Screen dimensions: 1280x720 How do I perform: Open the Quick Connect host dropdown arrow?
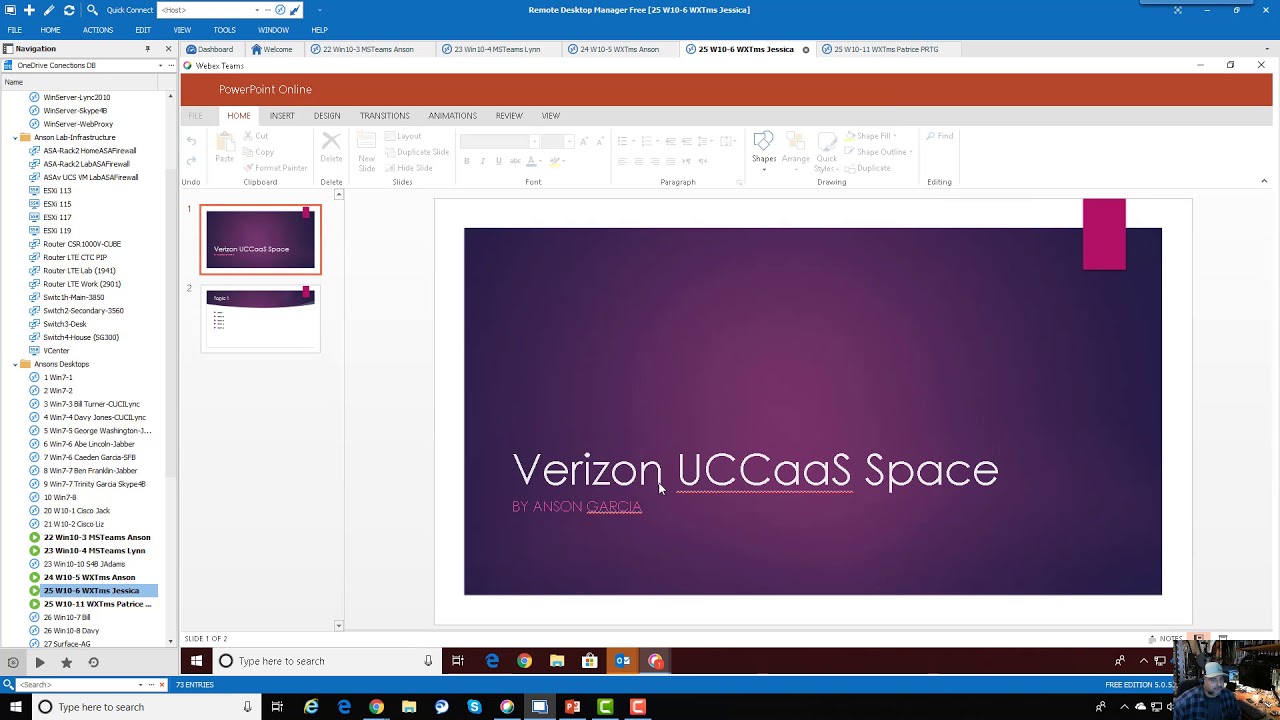(257, 10)
